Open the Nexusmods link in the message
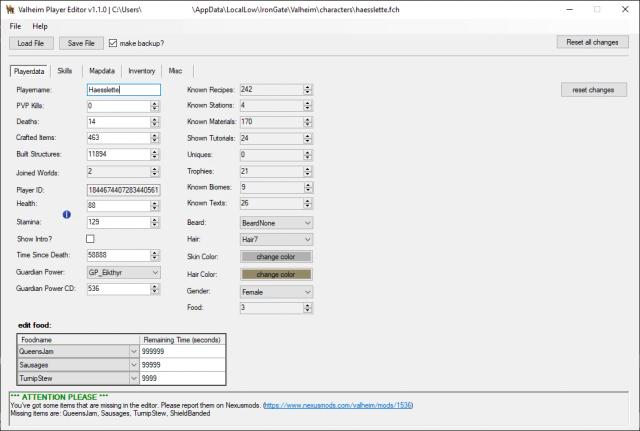 point(338,405)
